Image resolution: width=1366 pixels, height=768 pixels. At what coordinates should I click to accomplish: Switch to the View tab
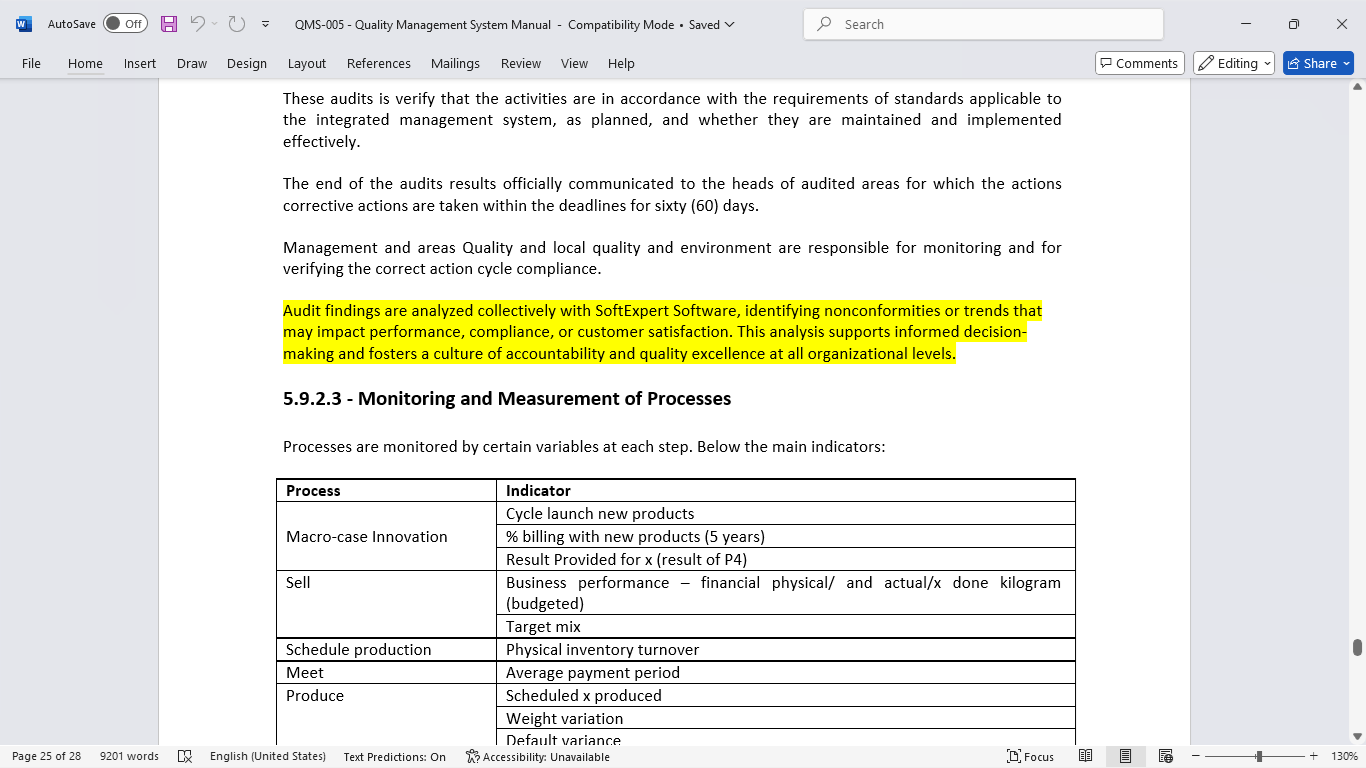[x=574, y=63]
